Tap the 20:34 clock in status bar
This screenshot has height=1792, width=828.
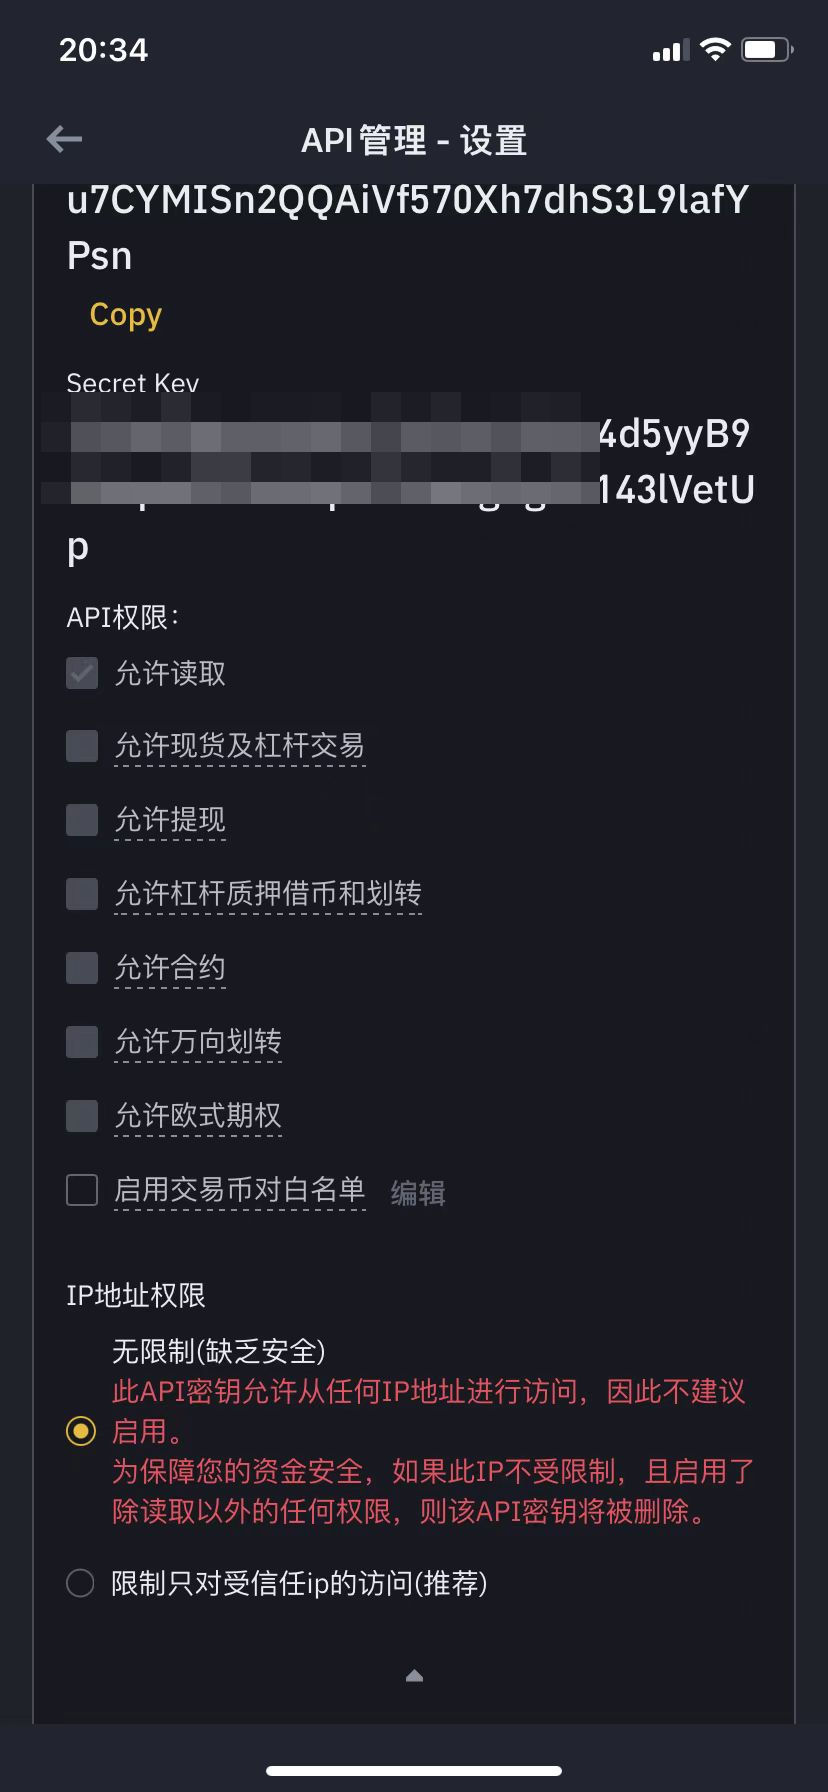coord(103,50)
